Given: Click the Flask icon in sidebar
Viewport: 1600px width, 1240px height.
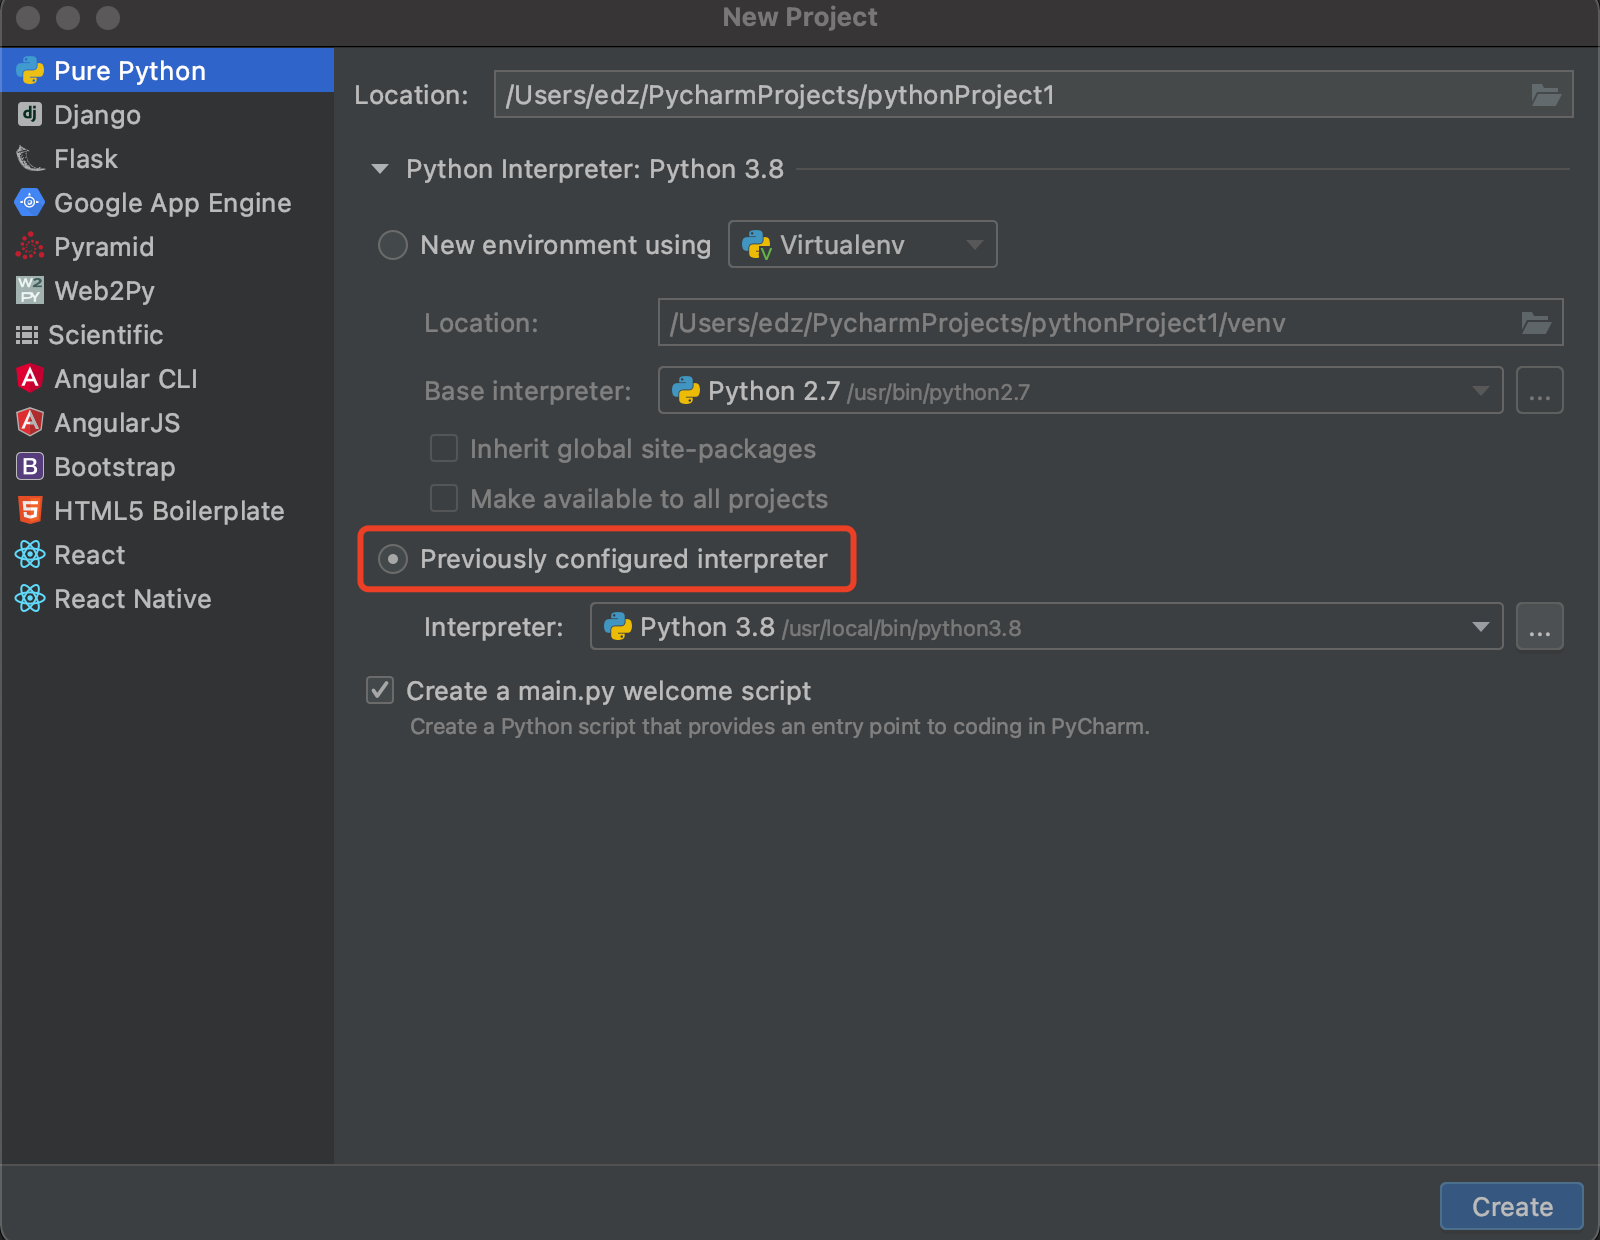Looking at the screenshot, I should coord(30,158).
